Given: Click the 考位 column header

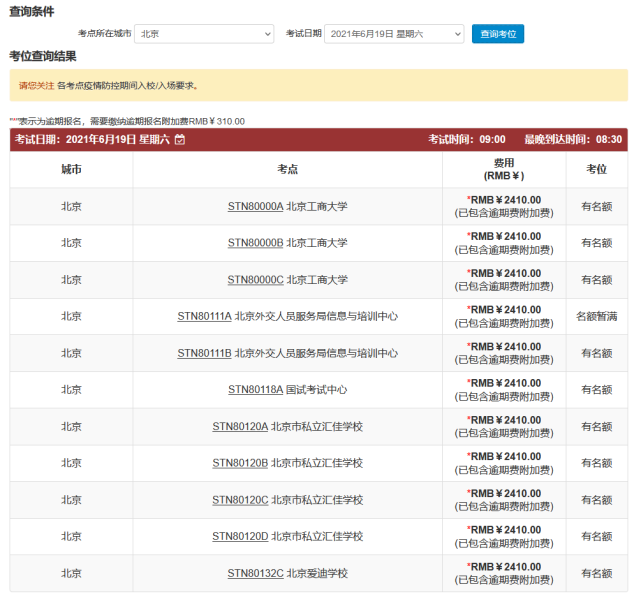Looking at the screenshot, I should (x=597, y=169).
